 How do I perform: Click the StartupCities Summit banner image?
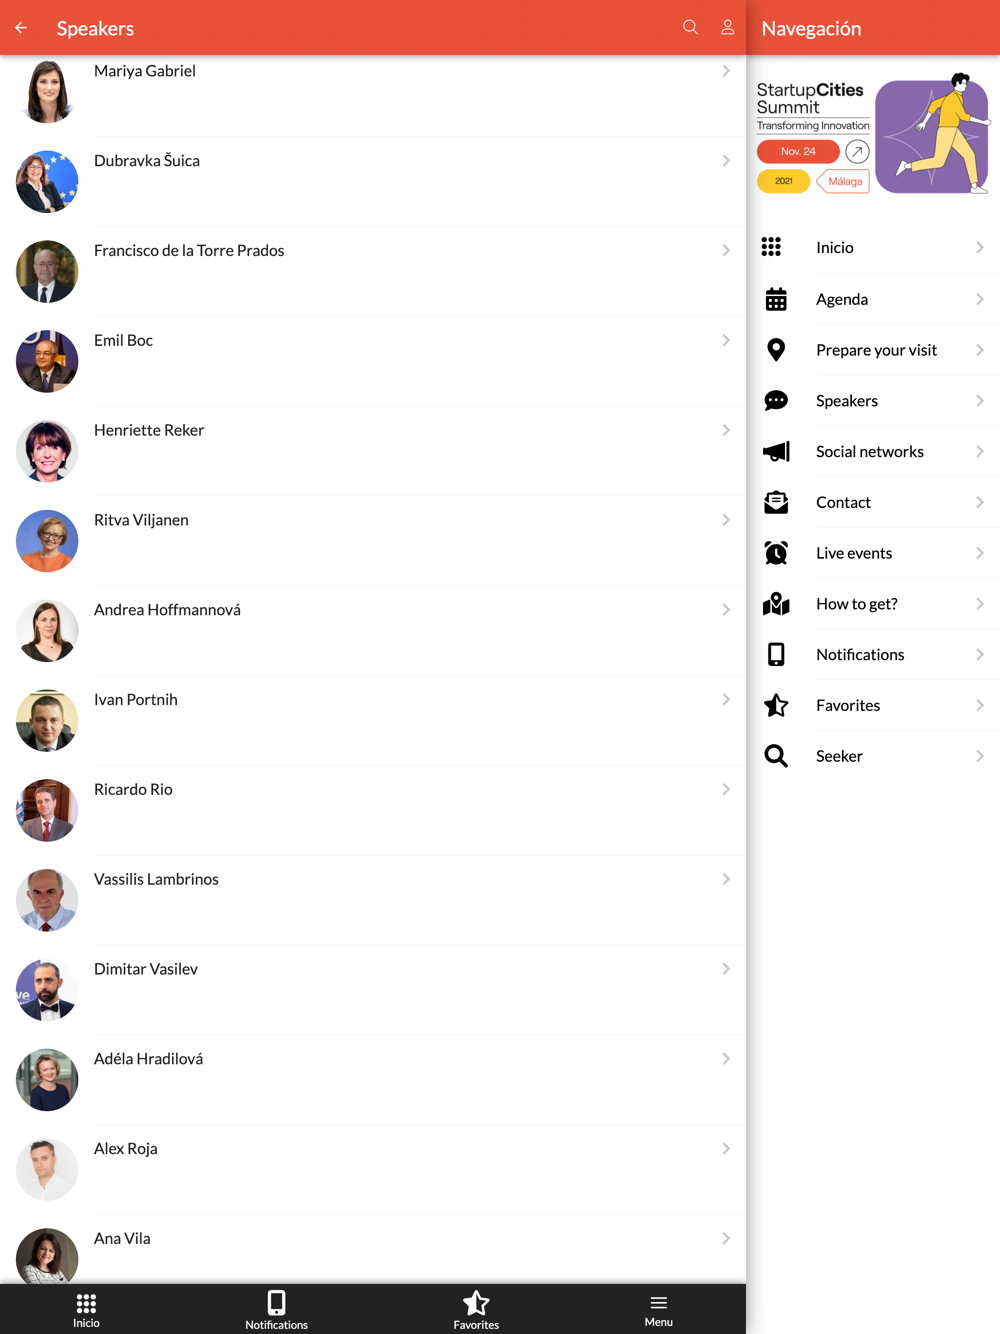[x=873, y=134]
